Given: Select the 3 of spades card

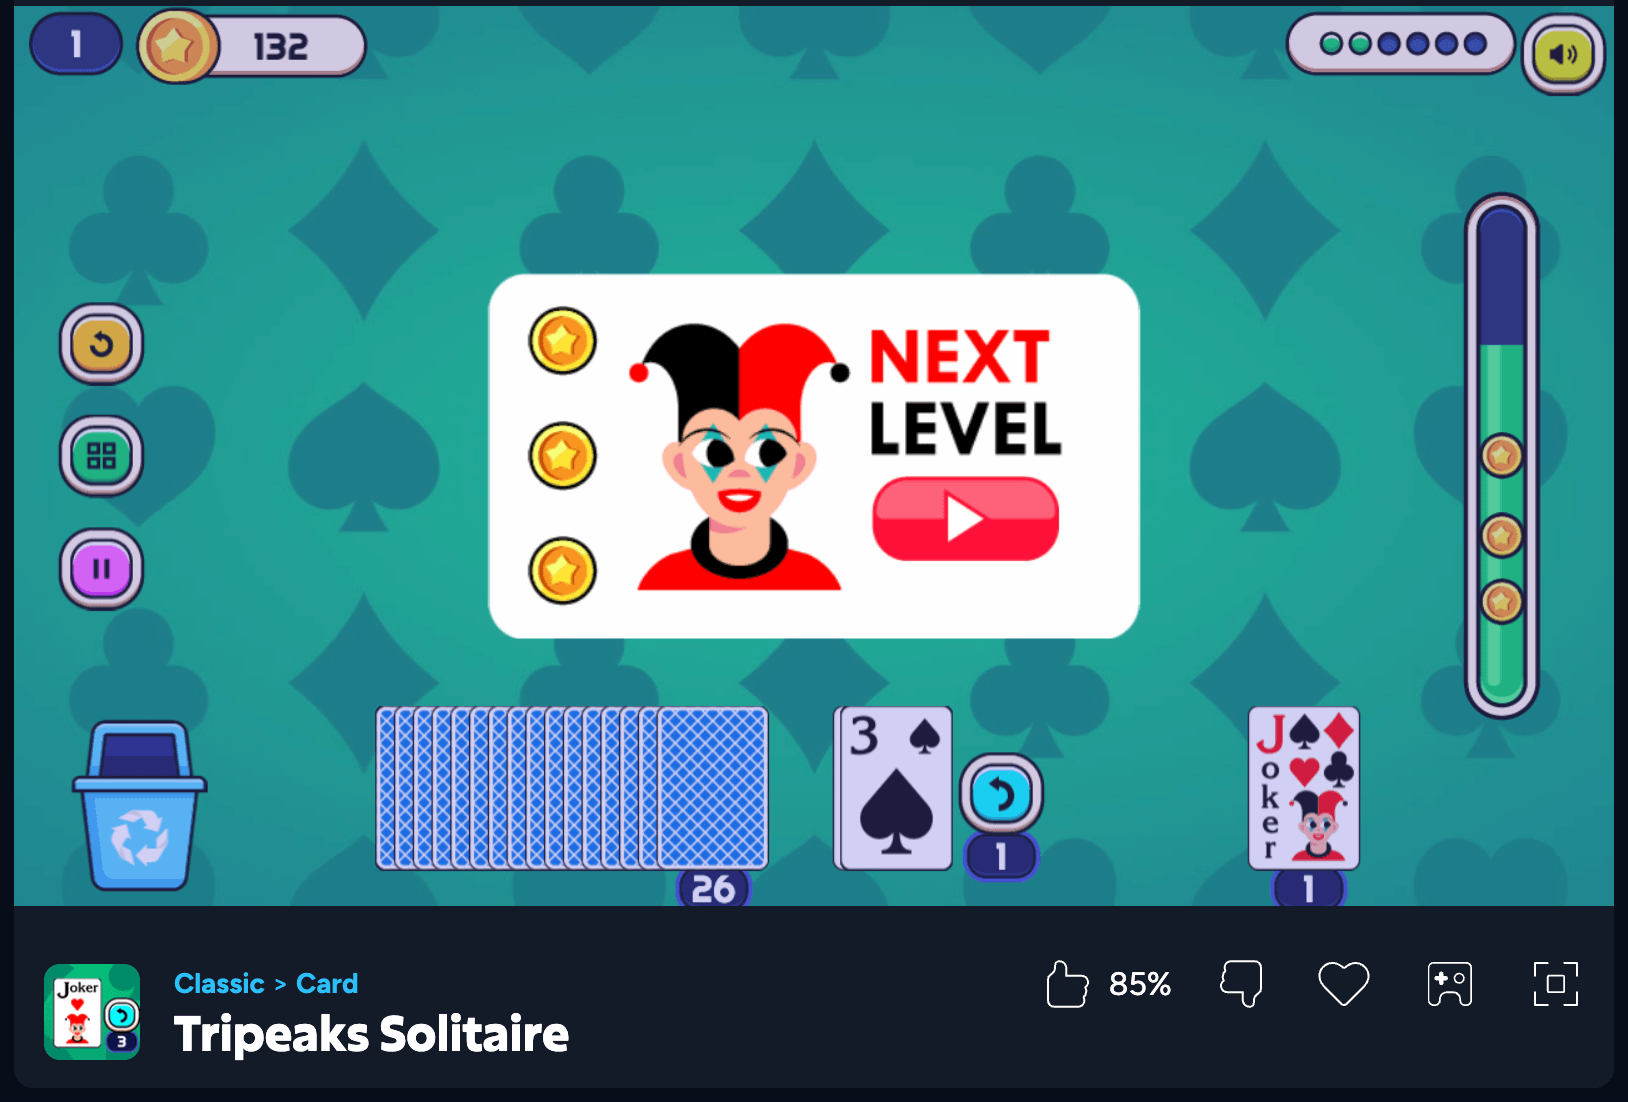Looking at the screenshot, I should coord(894,788).
